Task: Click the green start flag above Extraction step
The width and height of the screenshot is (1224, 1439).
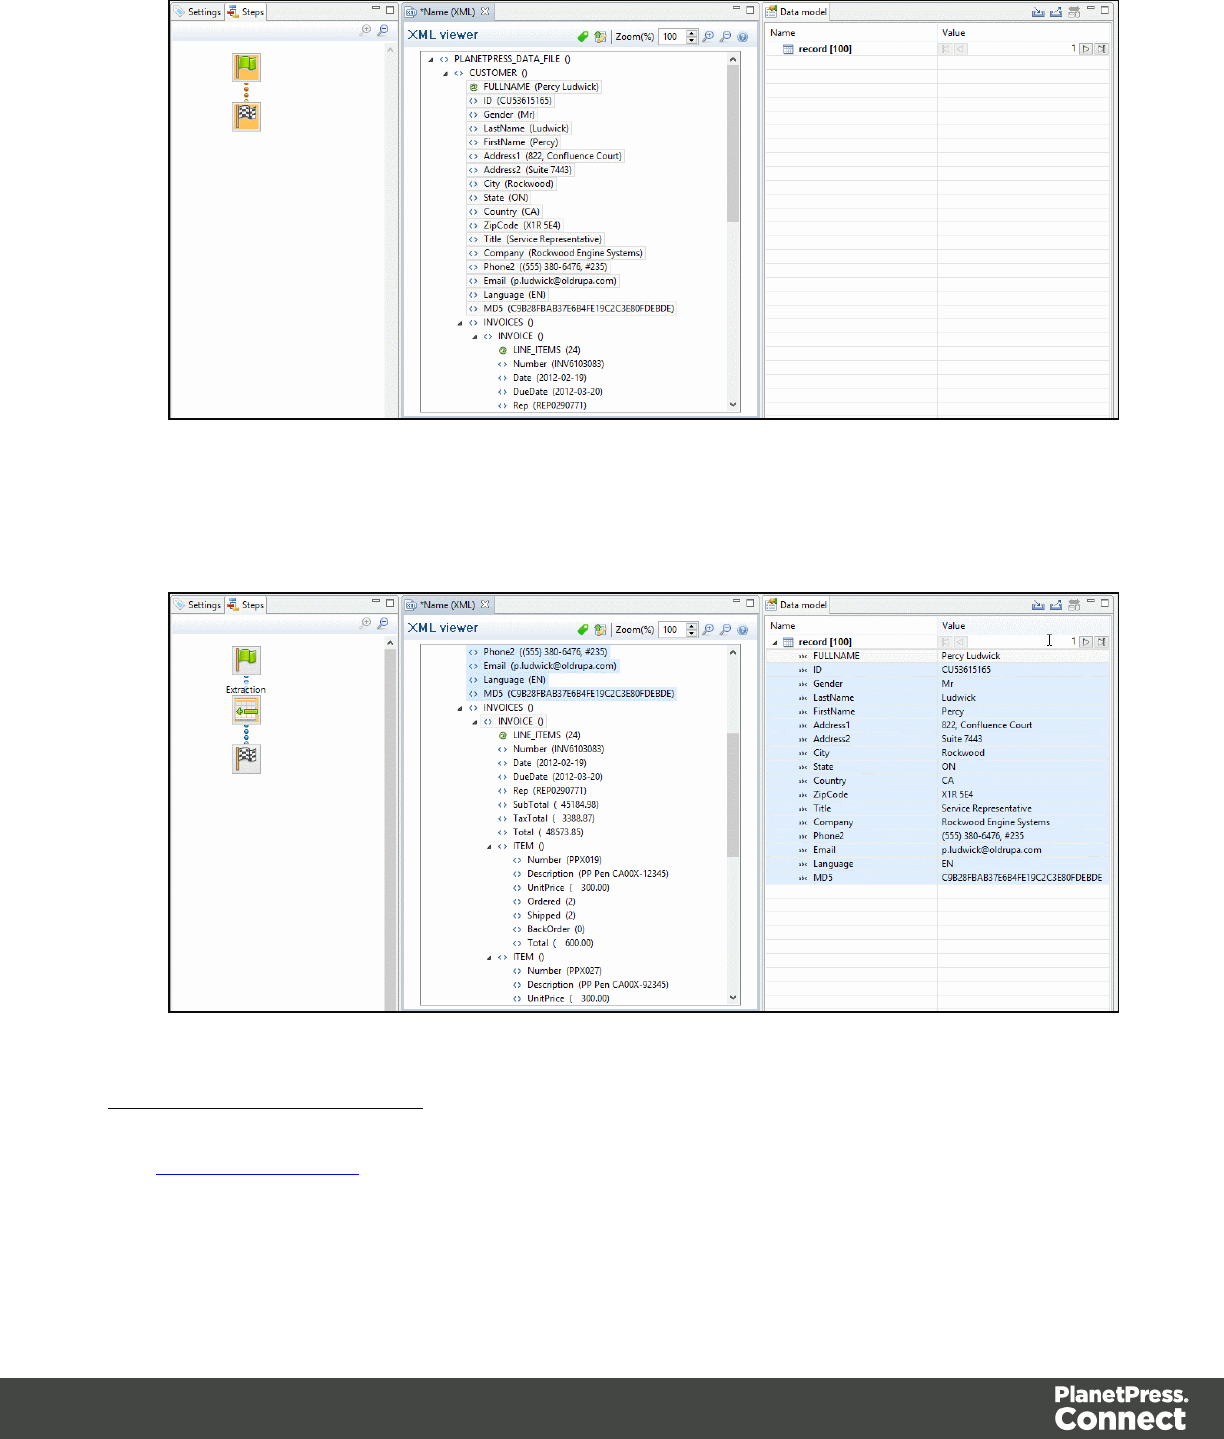Action: point(246,660)
